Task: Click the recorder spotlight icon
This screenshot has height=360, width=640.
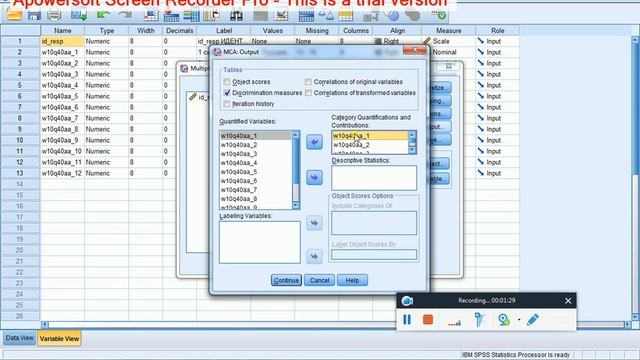Action: click(x=479, y=320)
